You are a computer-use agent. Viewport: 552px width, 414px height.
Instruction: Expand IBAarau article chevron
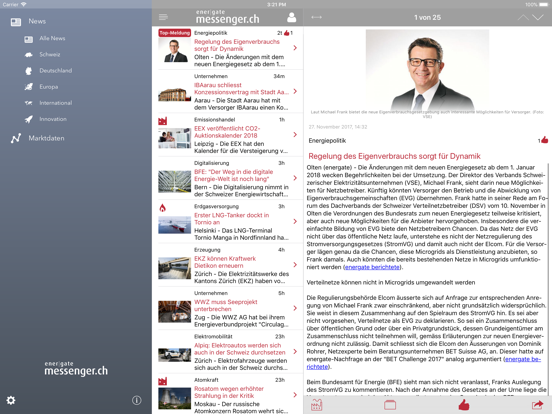click(295, 91)
